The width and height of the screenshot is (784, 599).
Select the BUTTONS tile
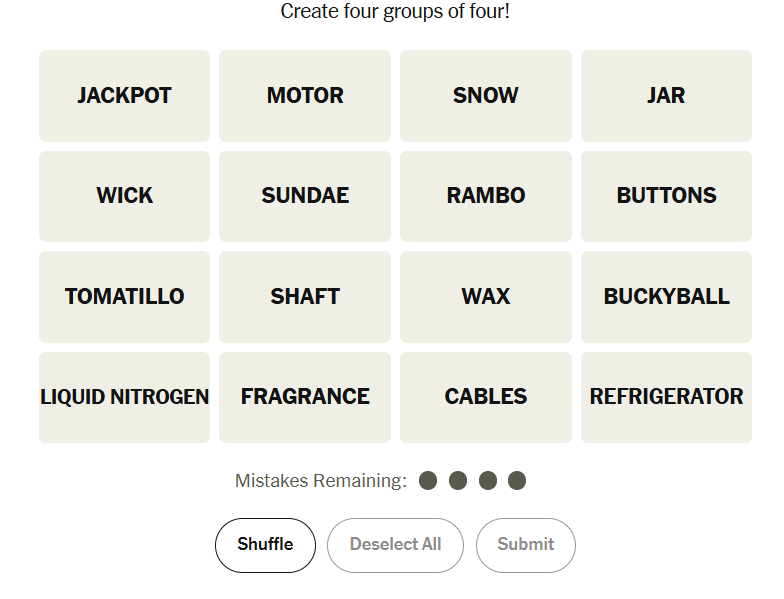tap(666, 196)
